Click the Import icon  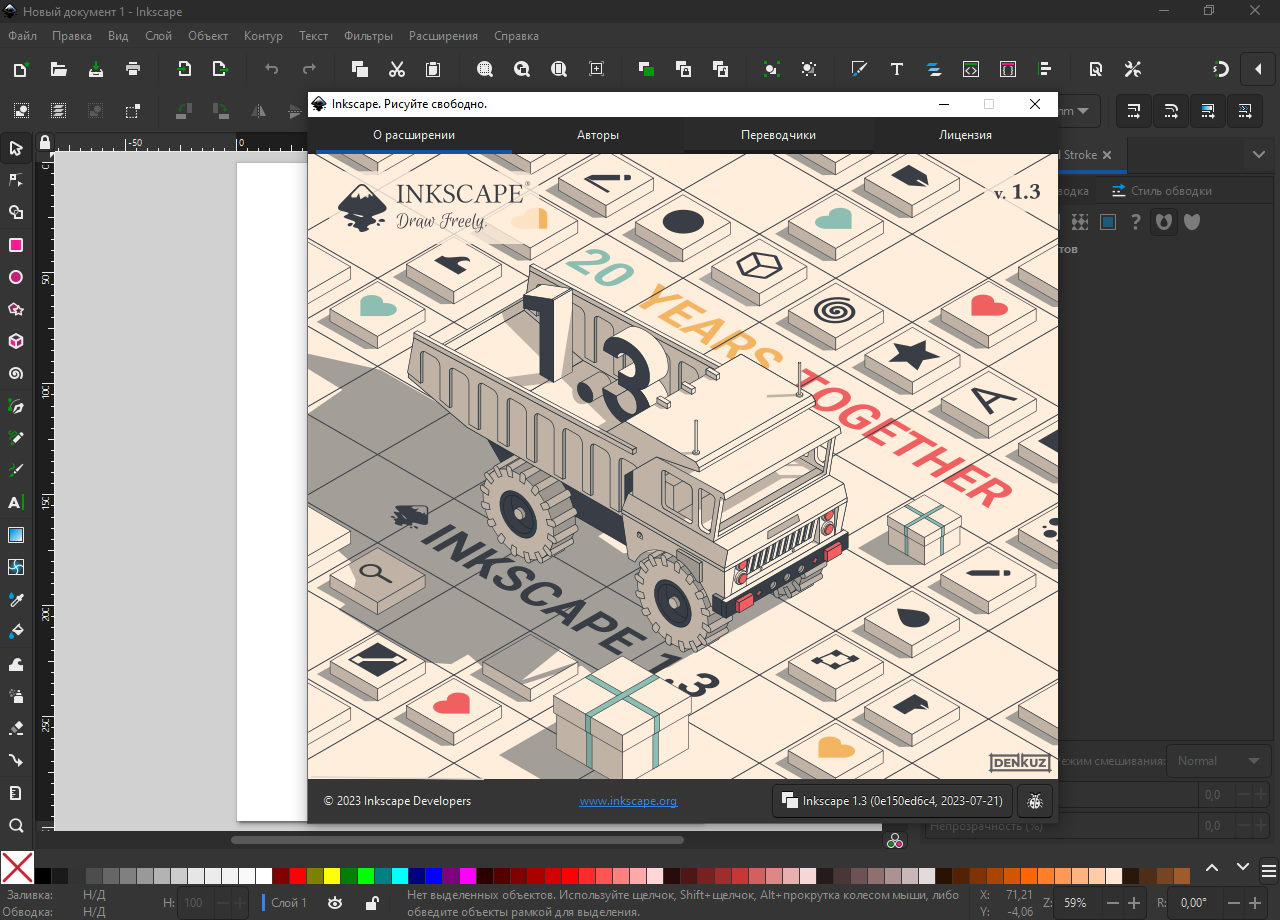click(x=184, y=69)
